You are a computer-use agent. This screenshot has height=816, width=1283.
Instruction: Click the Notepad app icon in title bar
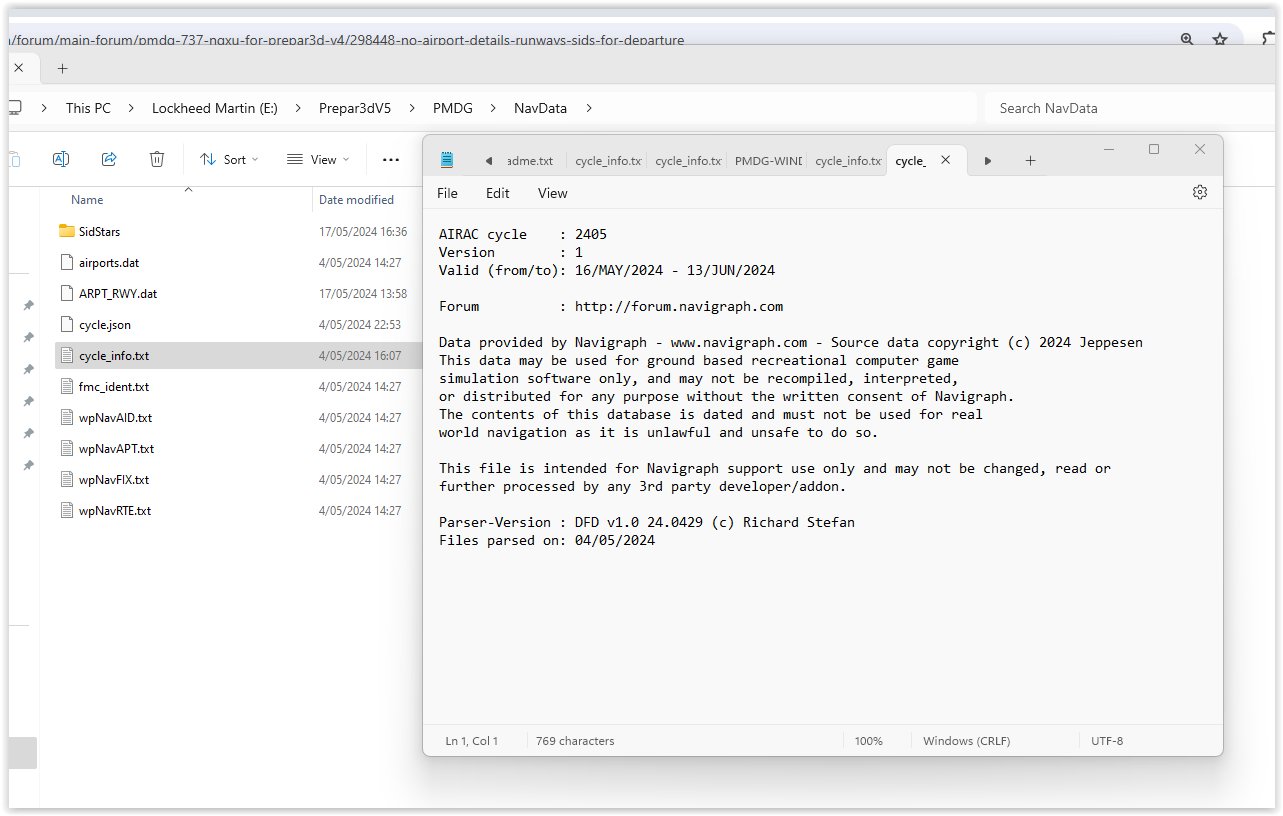point(447,160)
